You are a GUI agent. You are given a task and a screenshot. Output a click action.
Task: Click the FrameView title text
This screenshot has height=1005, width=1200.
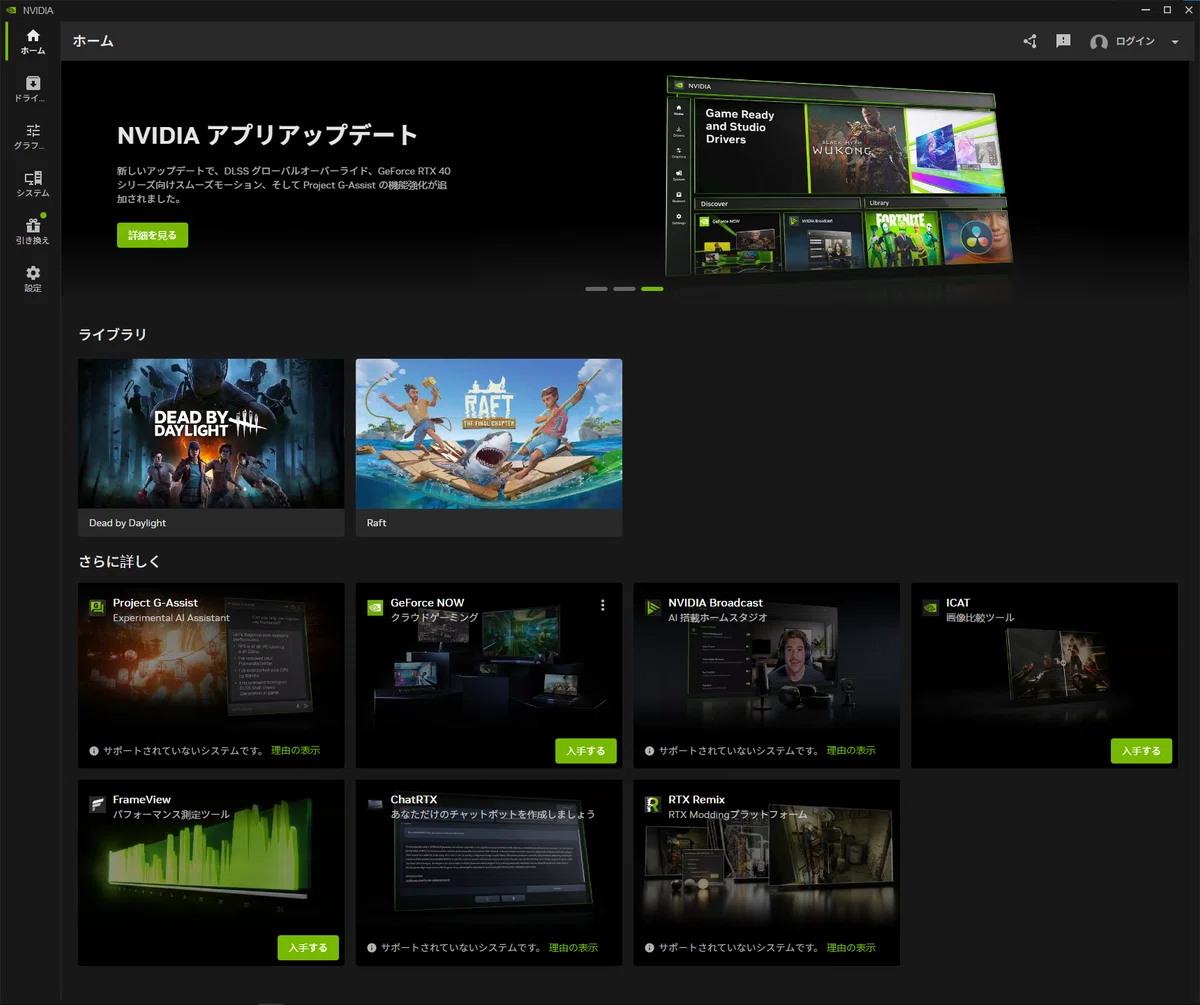point(142,800)
